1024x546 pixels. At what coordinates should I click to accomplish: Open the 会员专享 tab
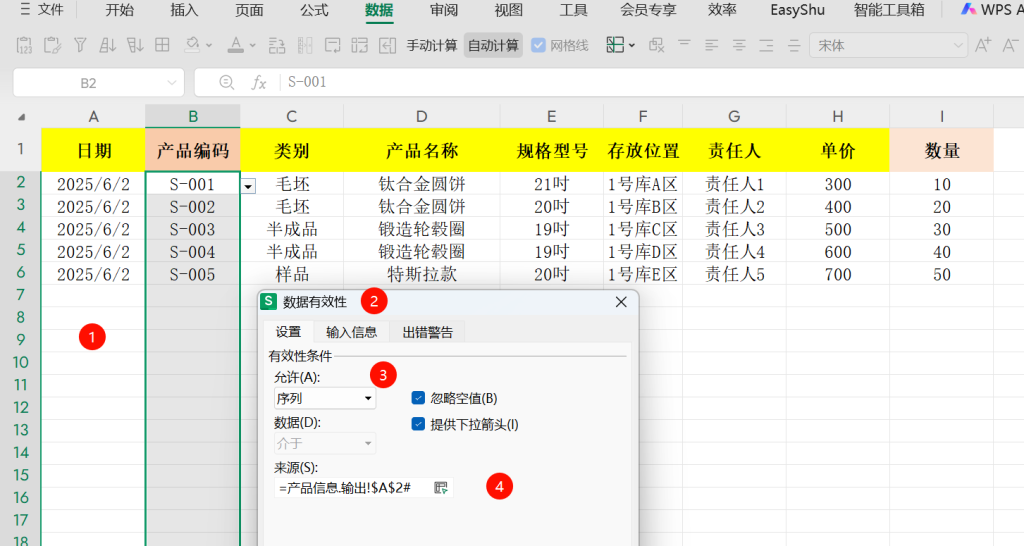tap(648, 10)
